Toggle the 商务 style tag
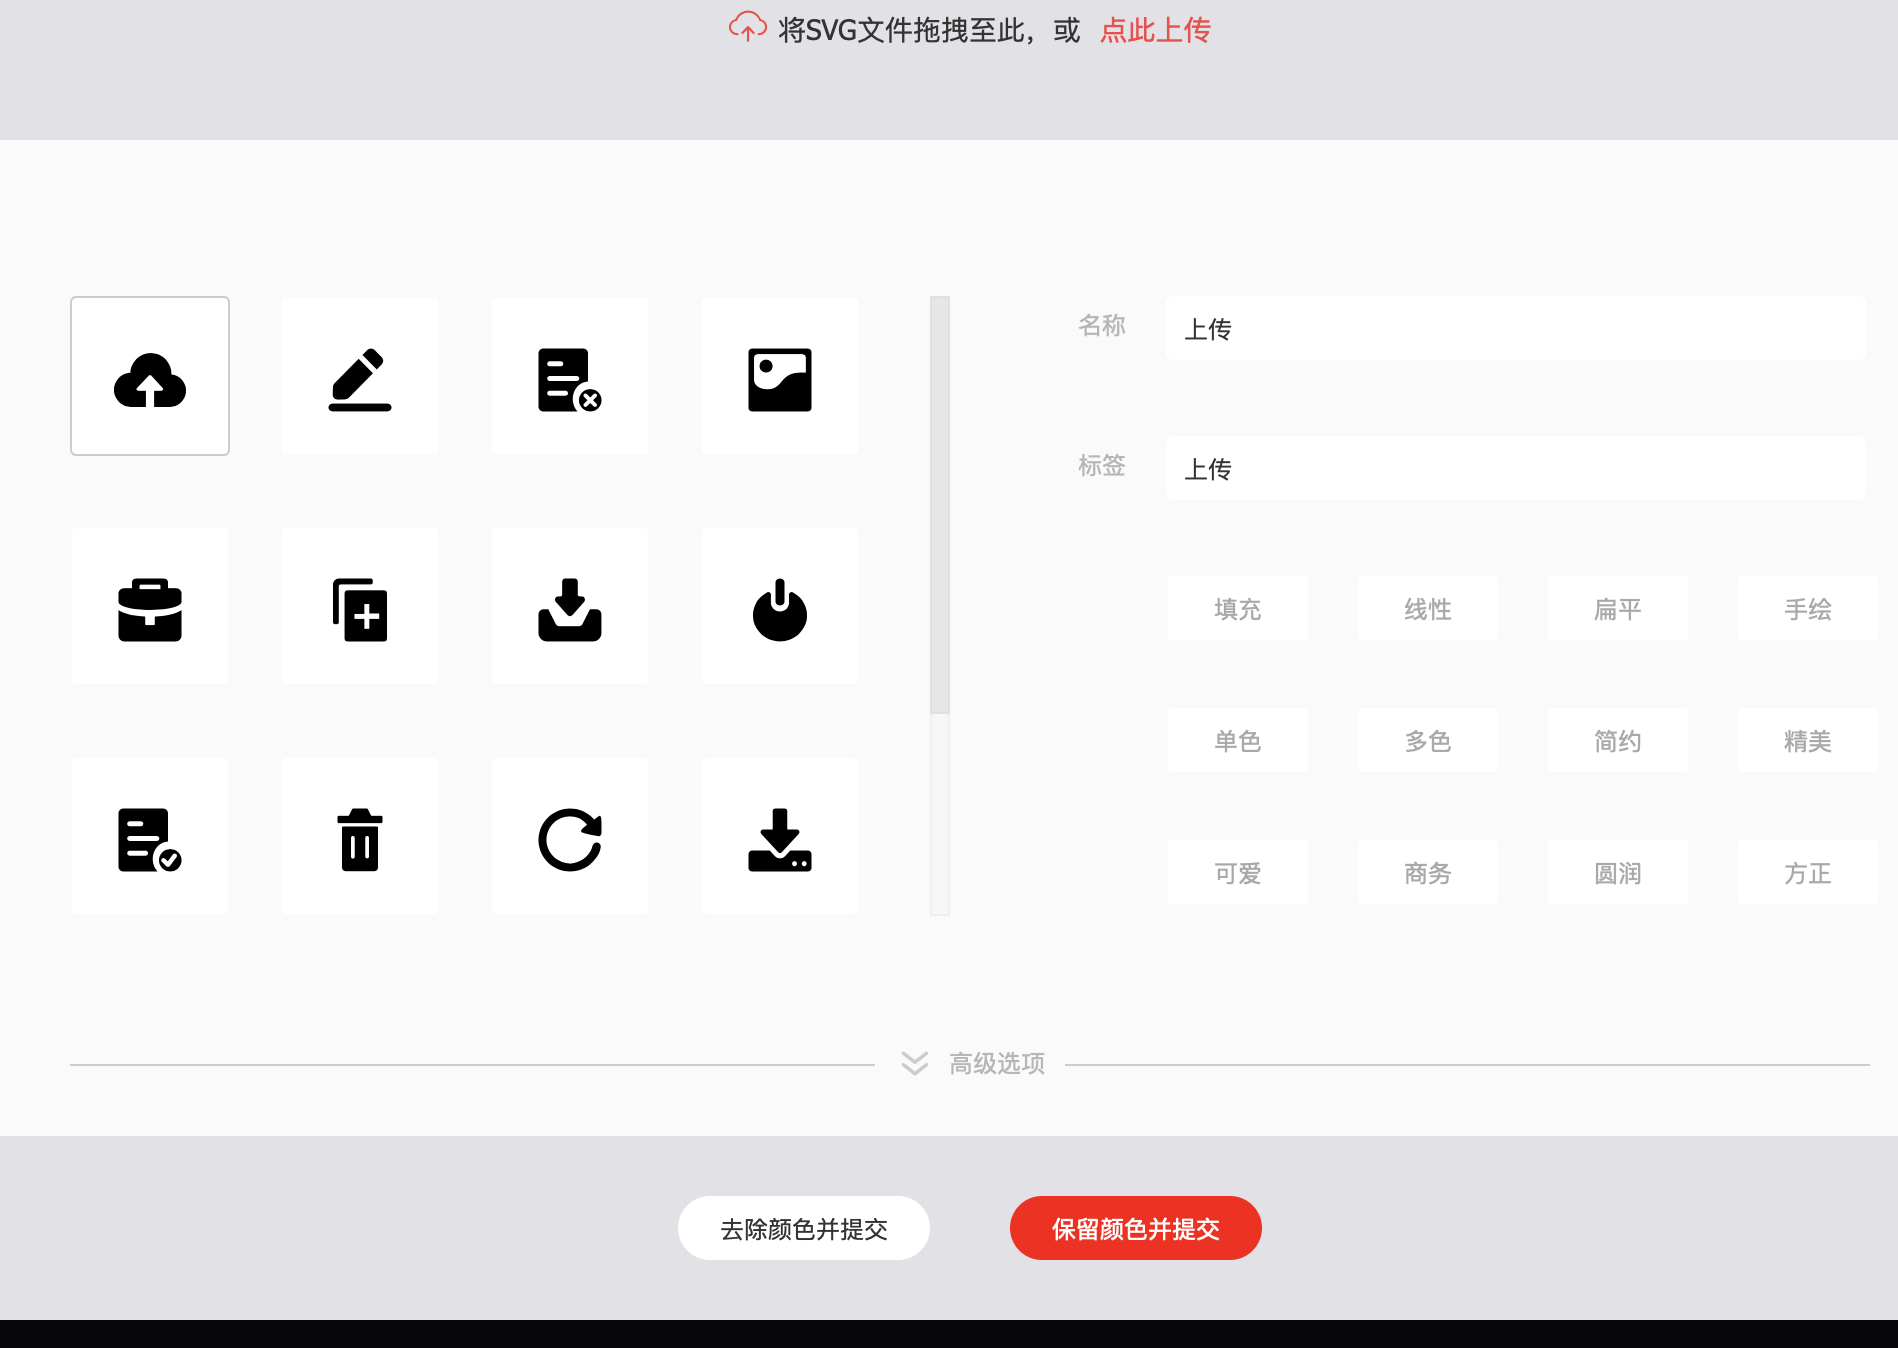The image size is (1898, 1348). (1427, 872)
